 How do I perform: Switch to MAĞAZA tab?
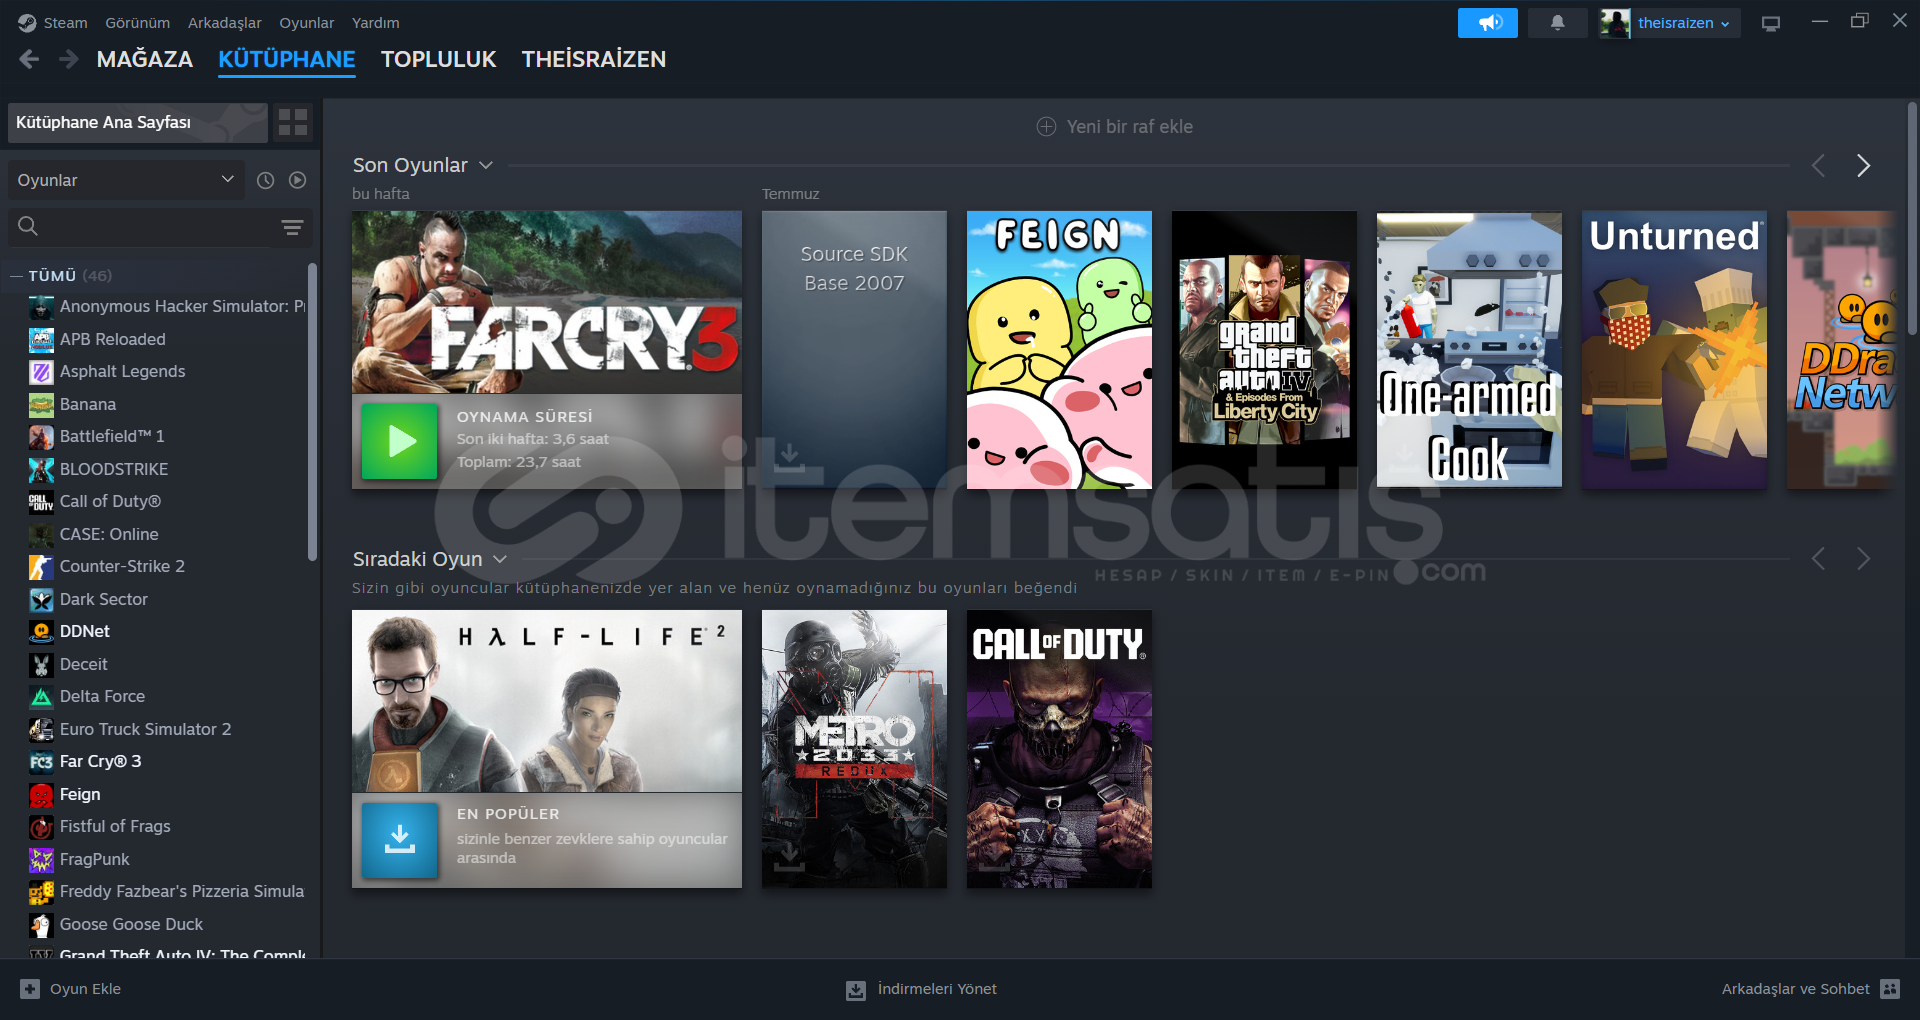click(x=145, y=59)
